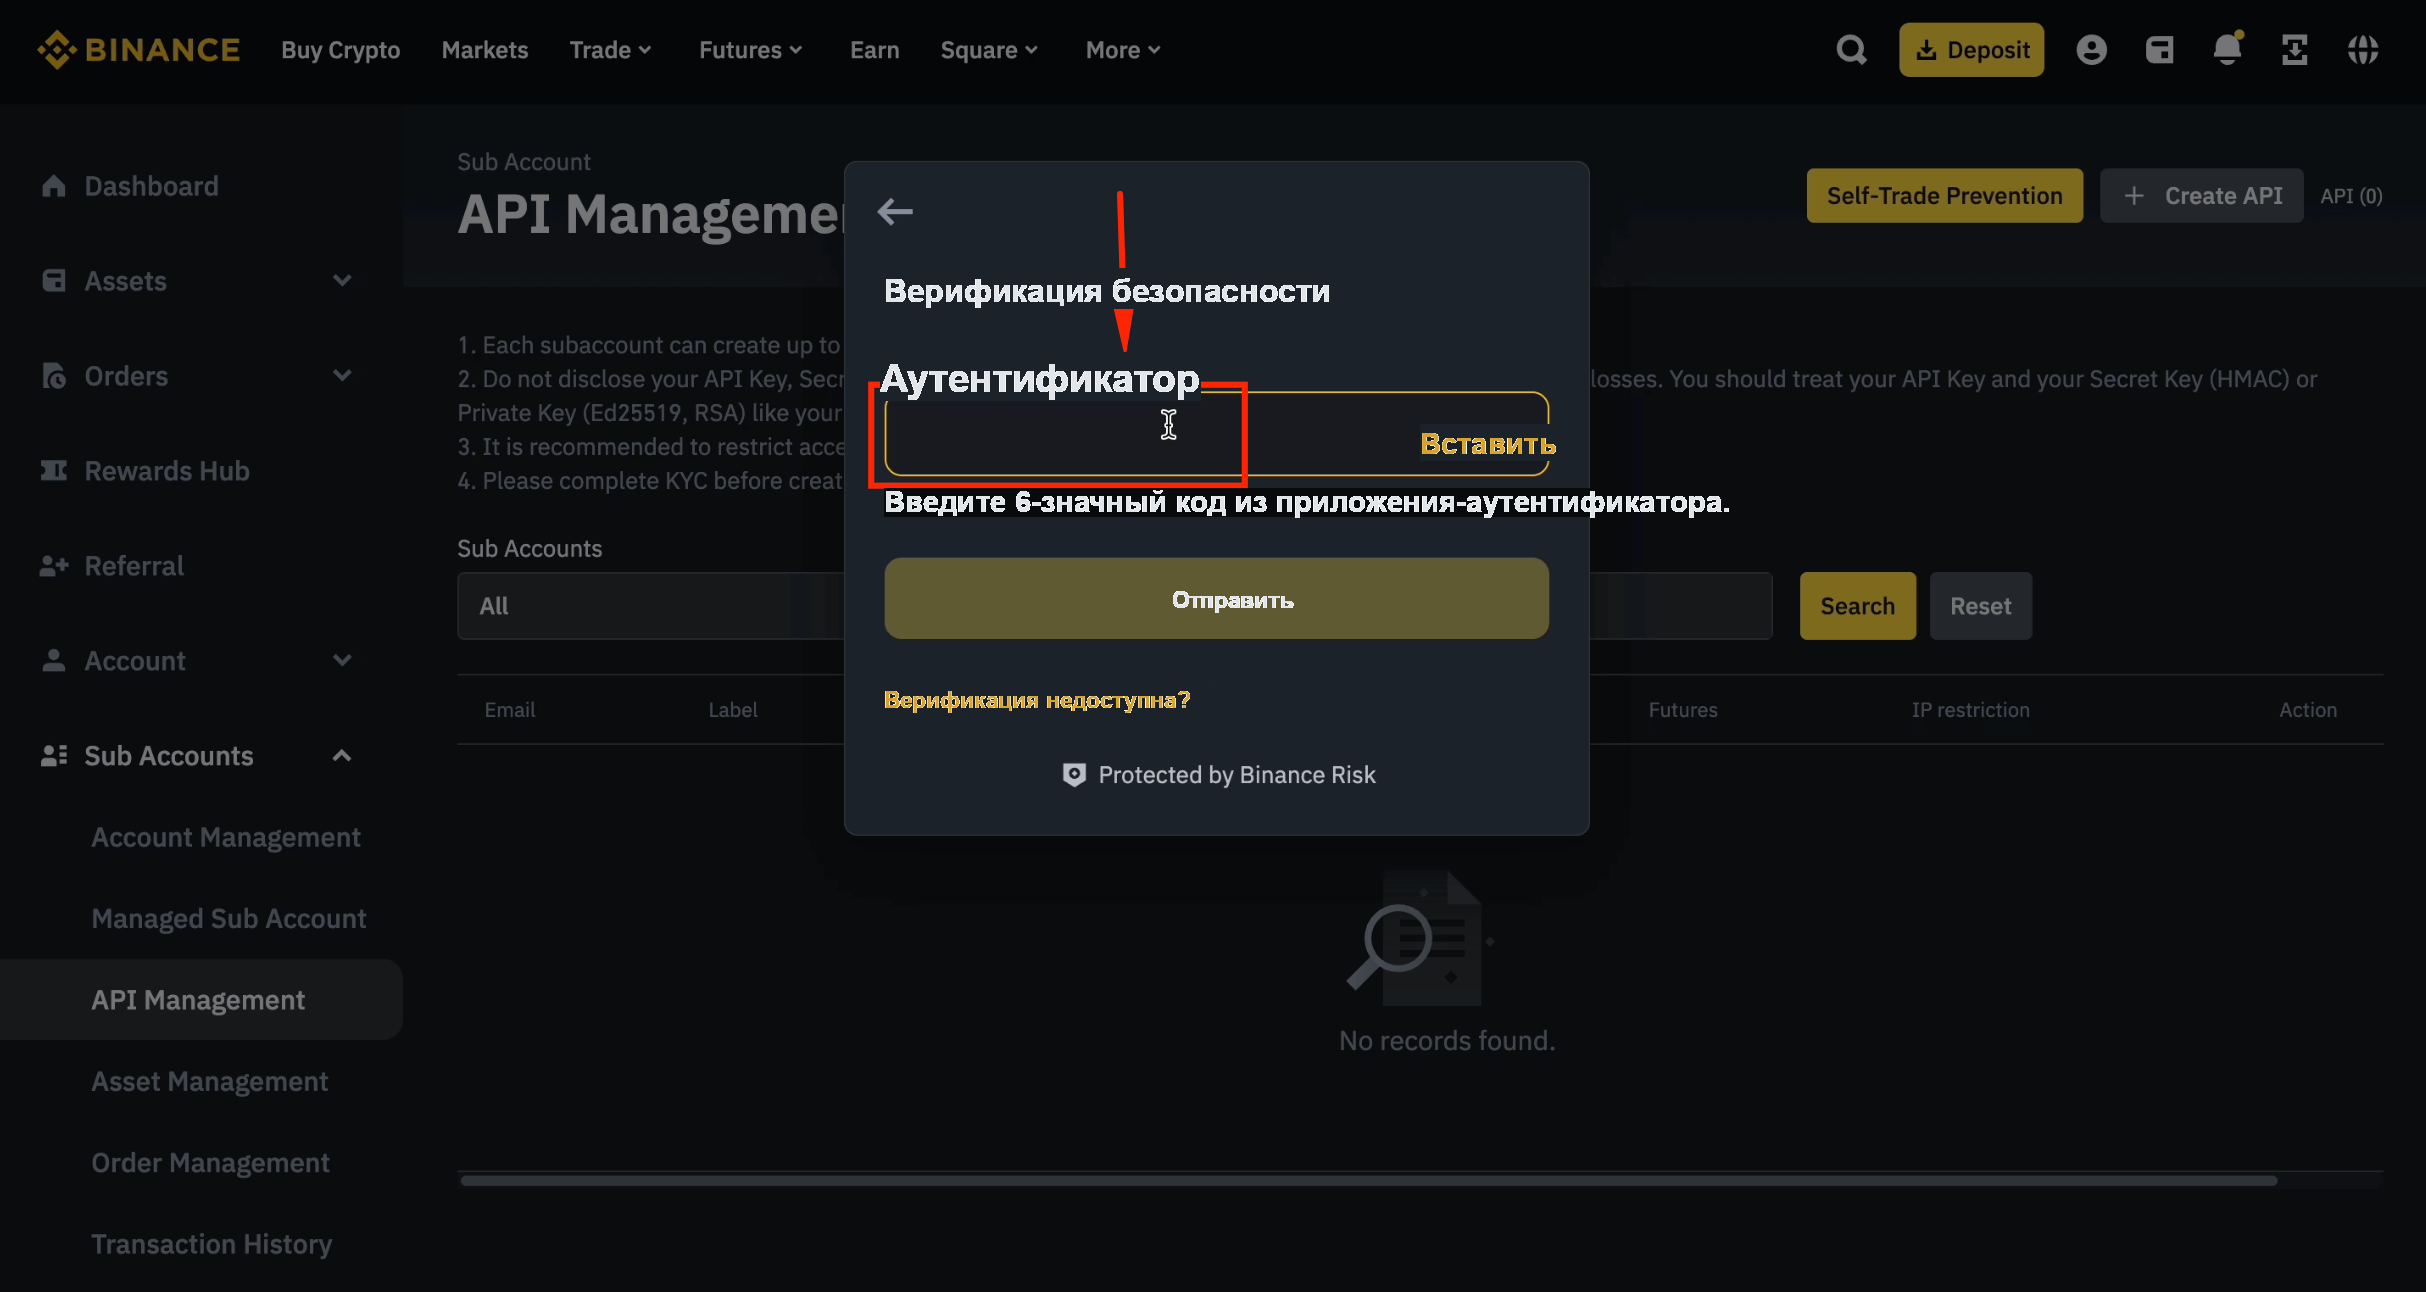
Task: Click the Protected by Binance Risk text
Action: point(1237,775)
